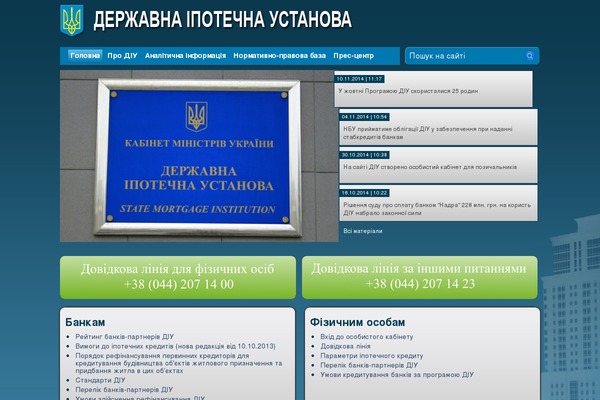Click the 16.10.2014 | 10:22 date label
This screenshot has height=400, width=600.
tap(364, 193)
